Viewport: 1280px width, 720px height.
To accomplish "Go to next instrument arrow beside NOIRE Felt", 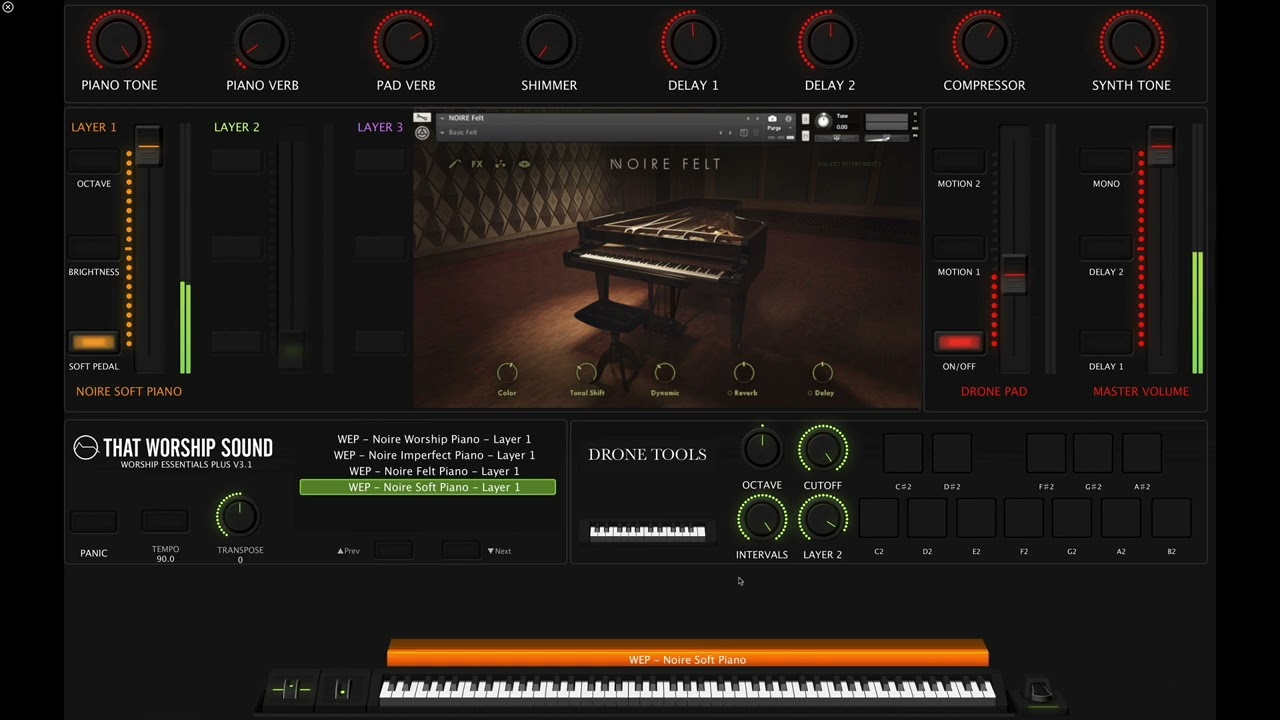I will [x=757, y=118].
